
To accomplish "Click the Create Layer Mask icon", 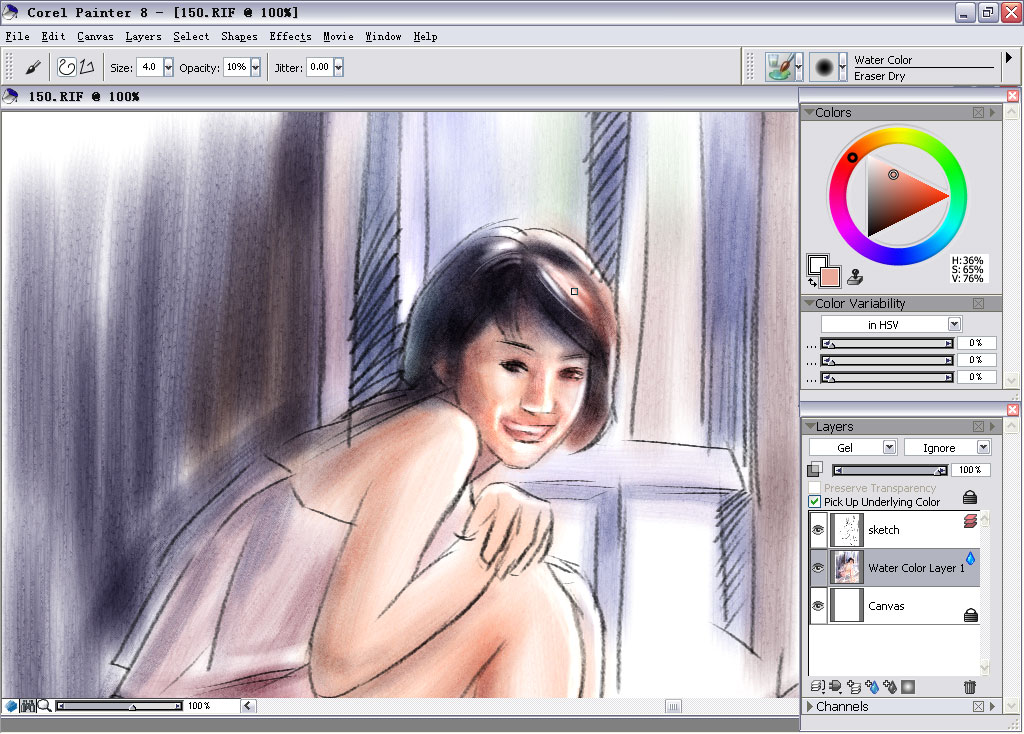I will [x=908, y=686].
